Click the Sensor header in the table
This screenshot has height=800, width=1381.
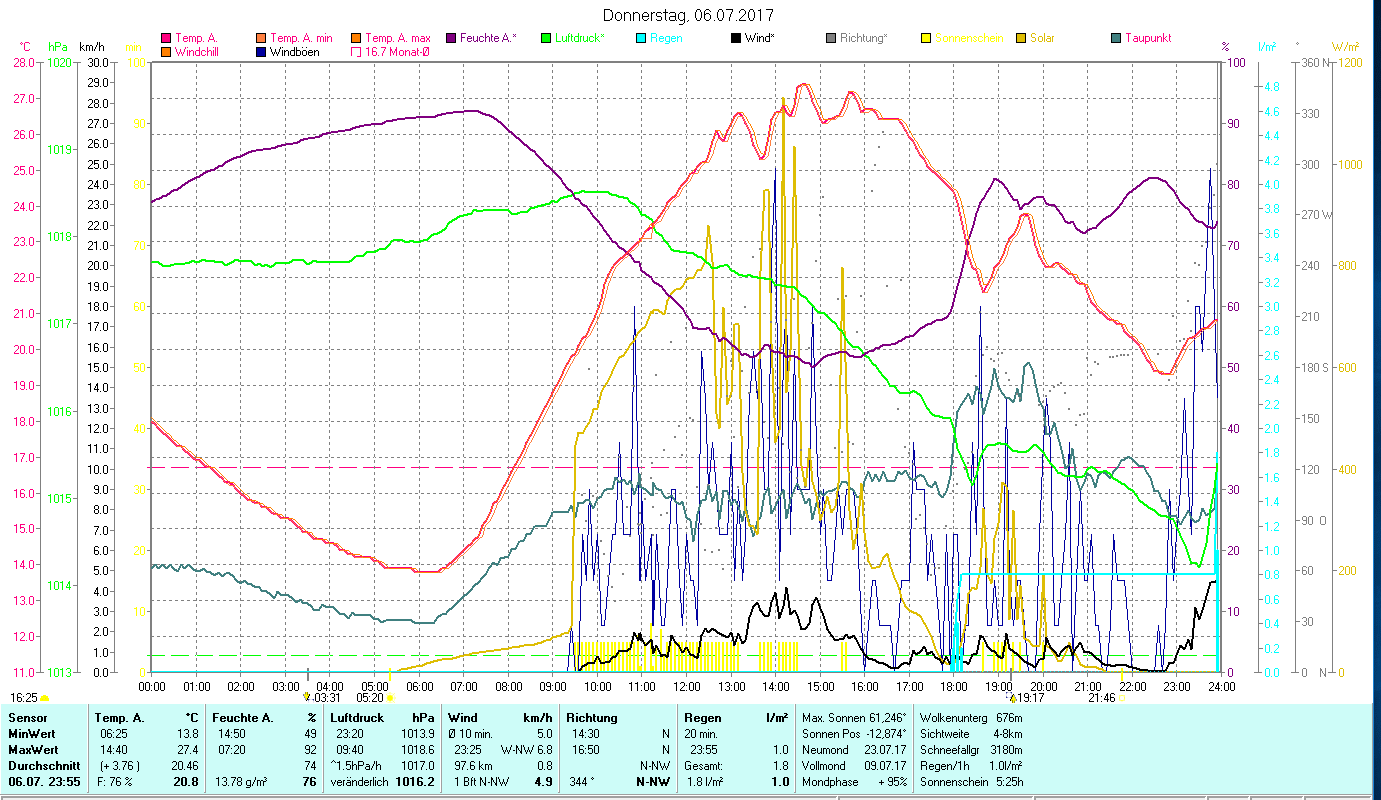27,718
